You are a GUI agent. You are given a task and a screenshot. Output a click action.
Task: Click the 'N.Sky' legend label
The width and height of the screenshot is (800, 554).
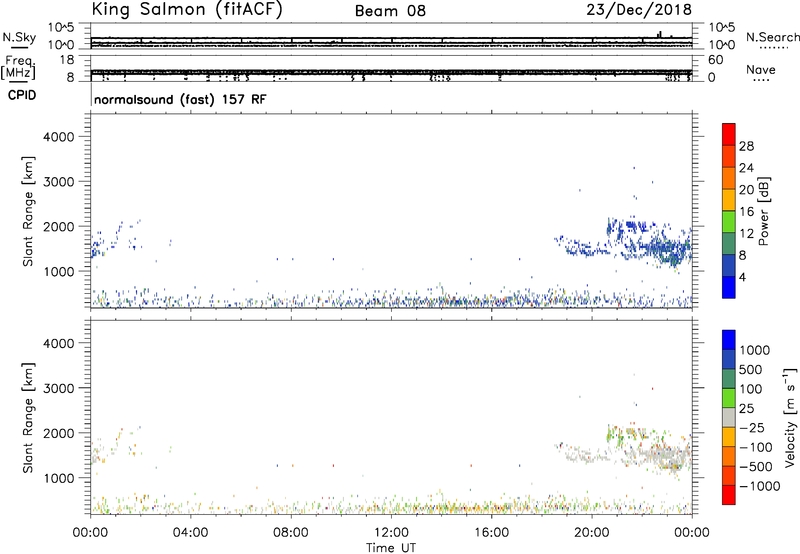point(19,37)
